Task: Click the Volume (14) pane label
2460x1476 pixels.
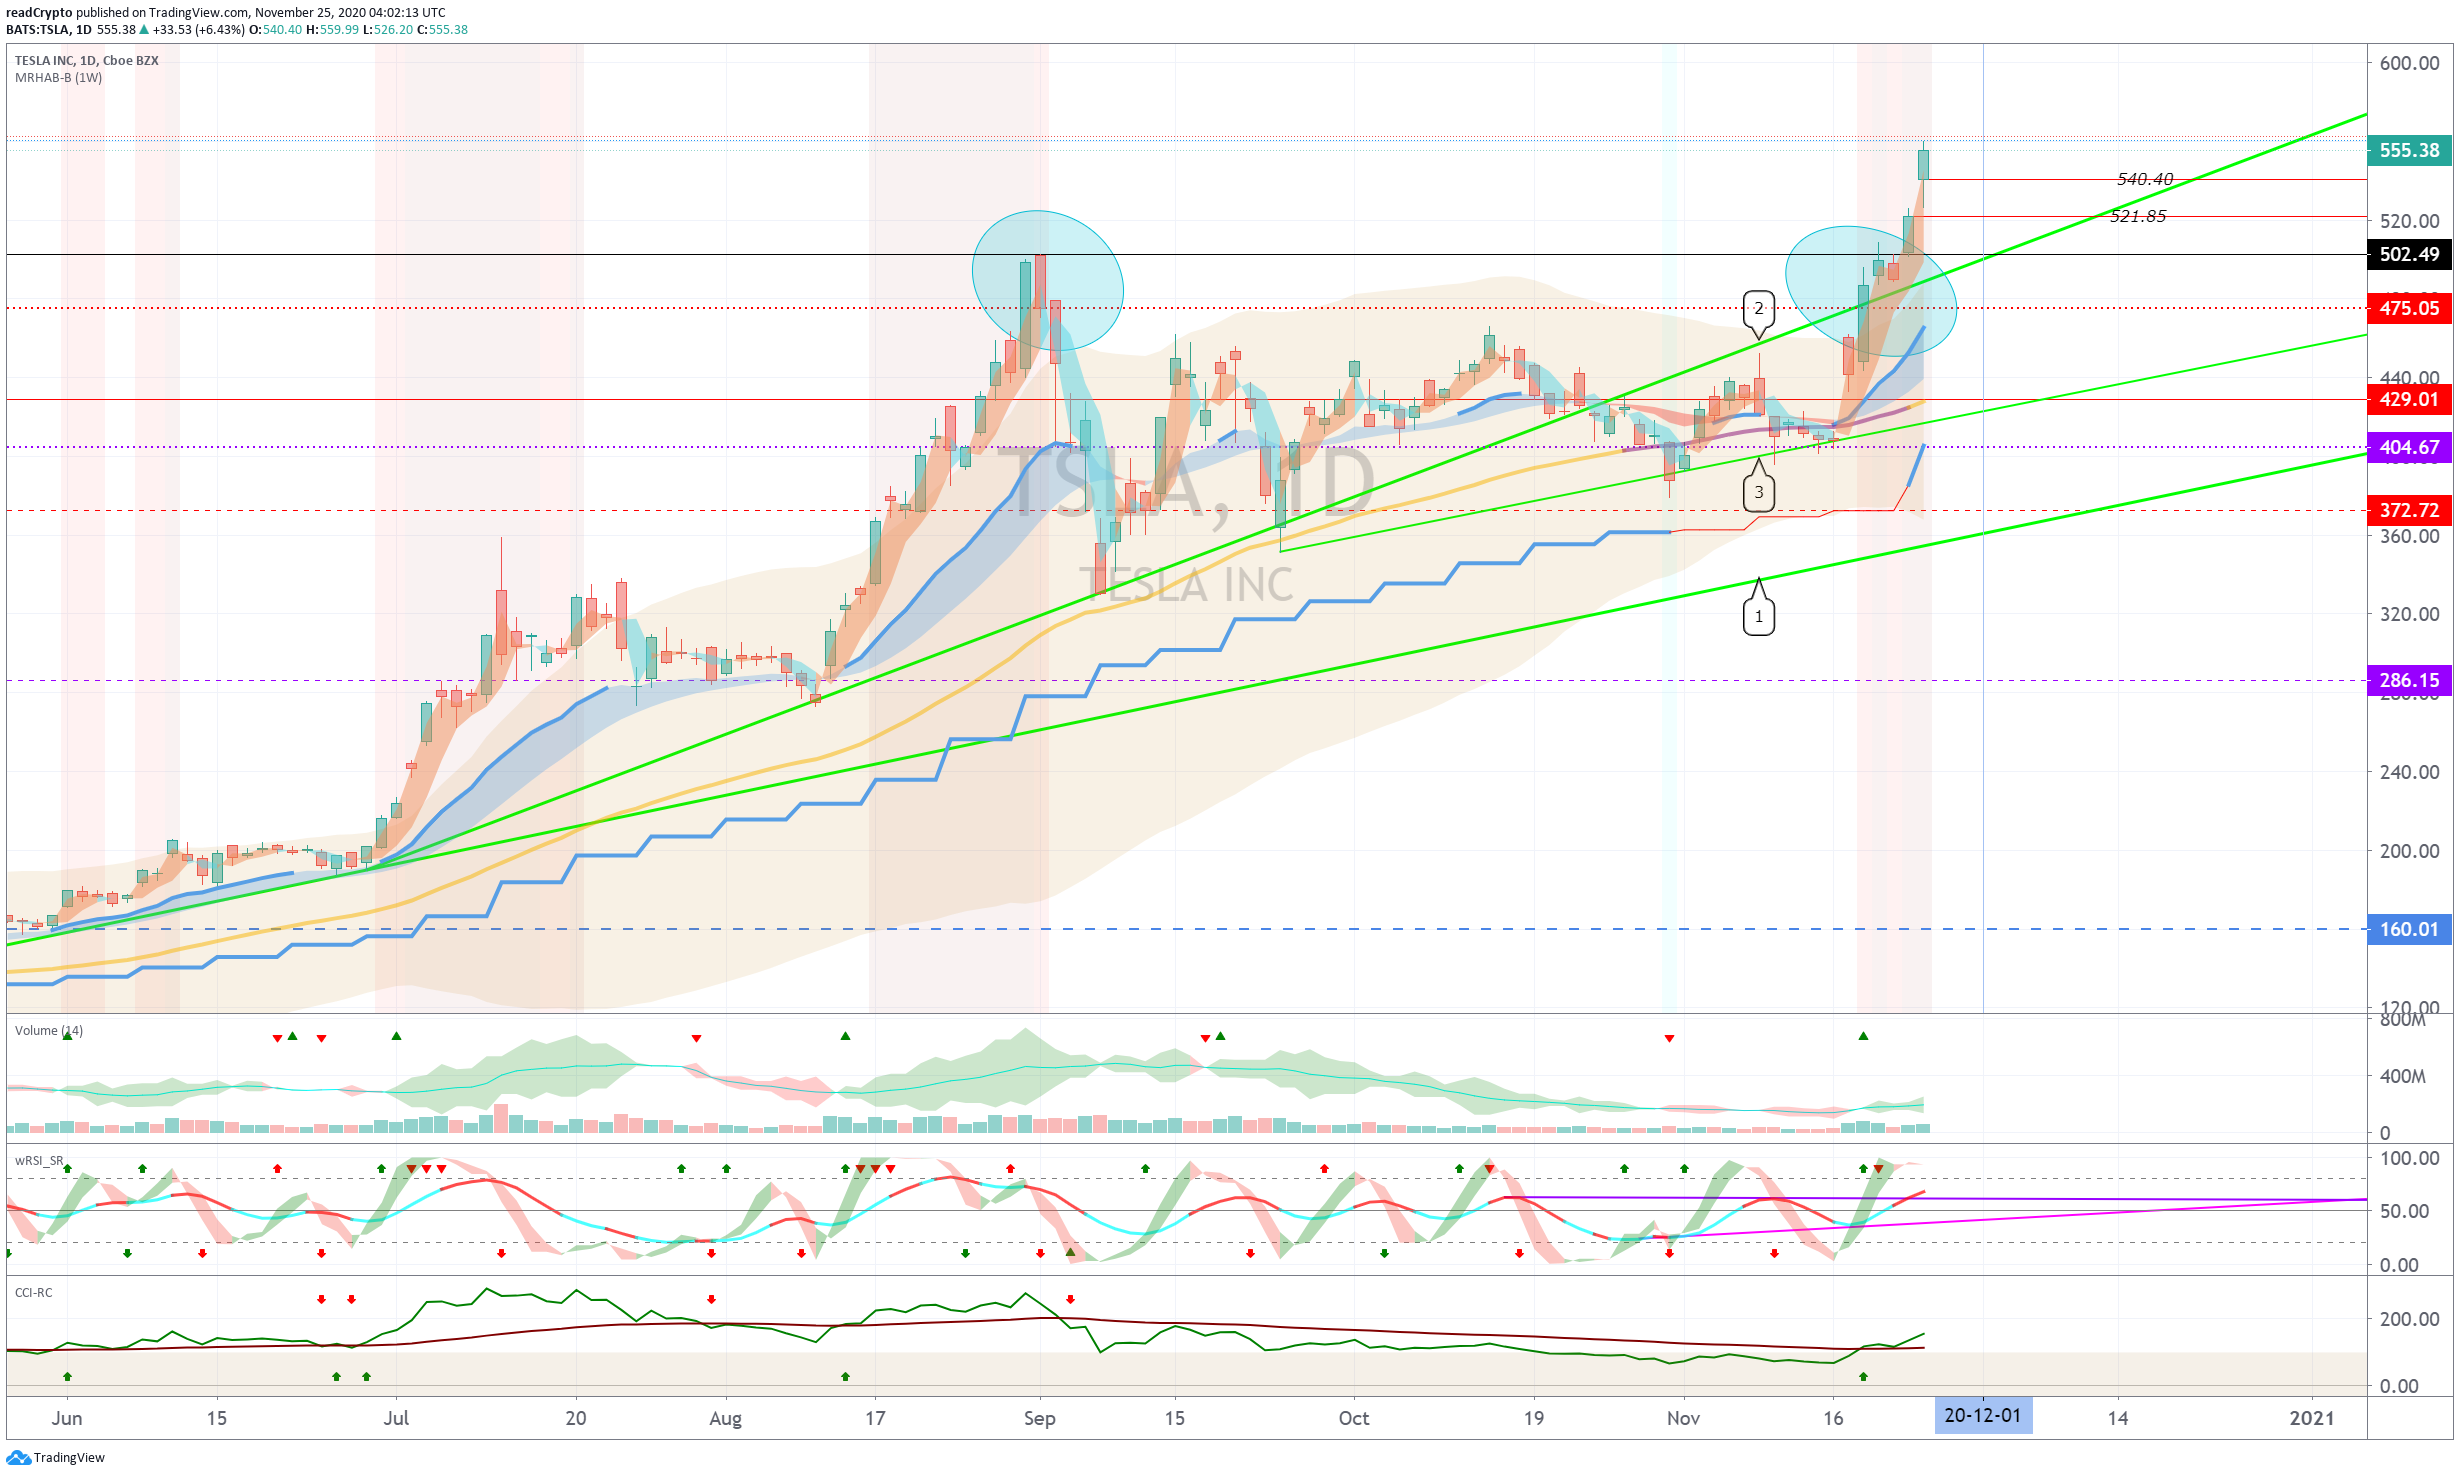Action: coord(49,1031)
